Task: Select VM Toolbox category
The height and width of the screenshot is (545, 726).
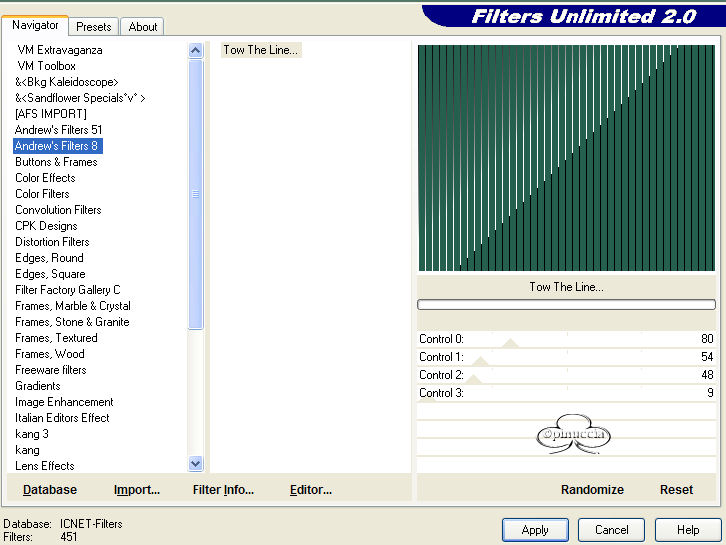Action: (46, 66)
